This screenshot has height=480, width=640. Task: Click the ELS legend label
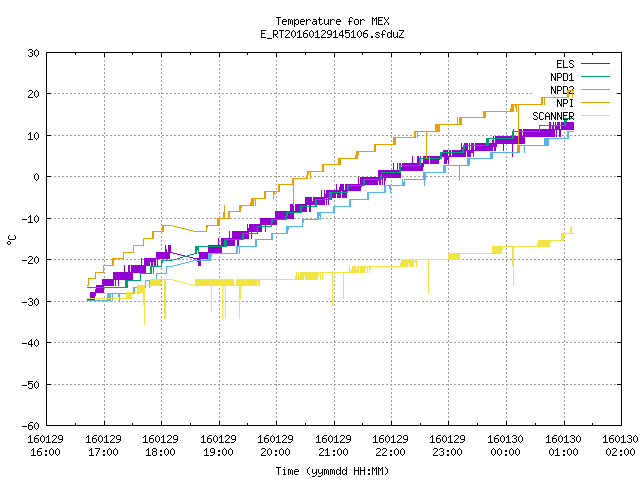click(565, 64)
